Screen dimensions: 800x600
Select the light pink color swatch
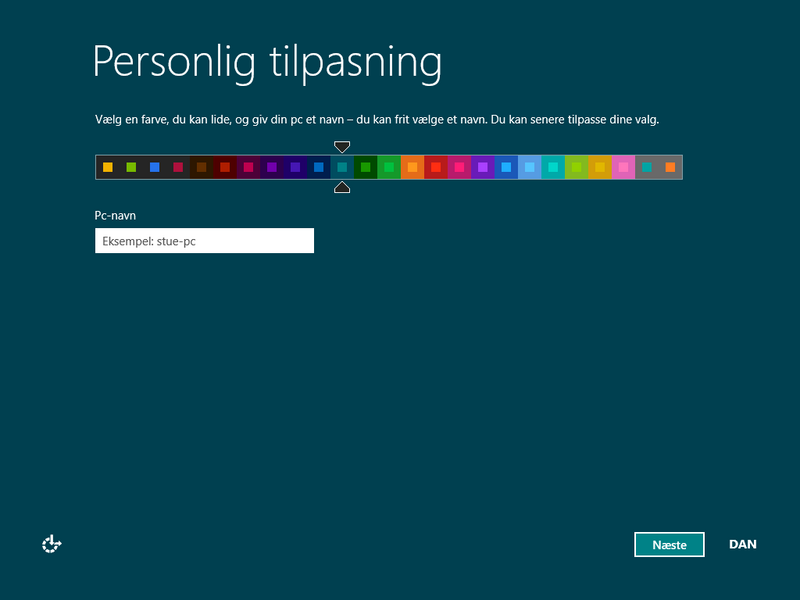tap(624, 167)
